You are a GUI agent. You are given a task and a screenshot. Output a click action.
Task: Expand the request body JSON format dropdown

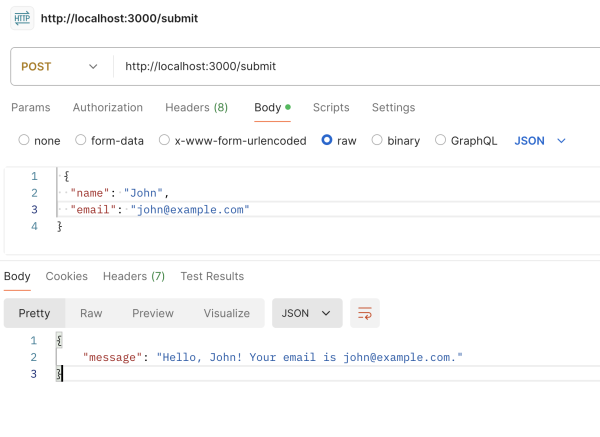540,141
